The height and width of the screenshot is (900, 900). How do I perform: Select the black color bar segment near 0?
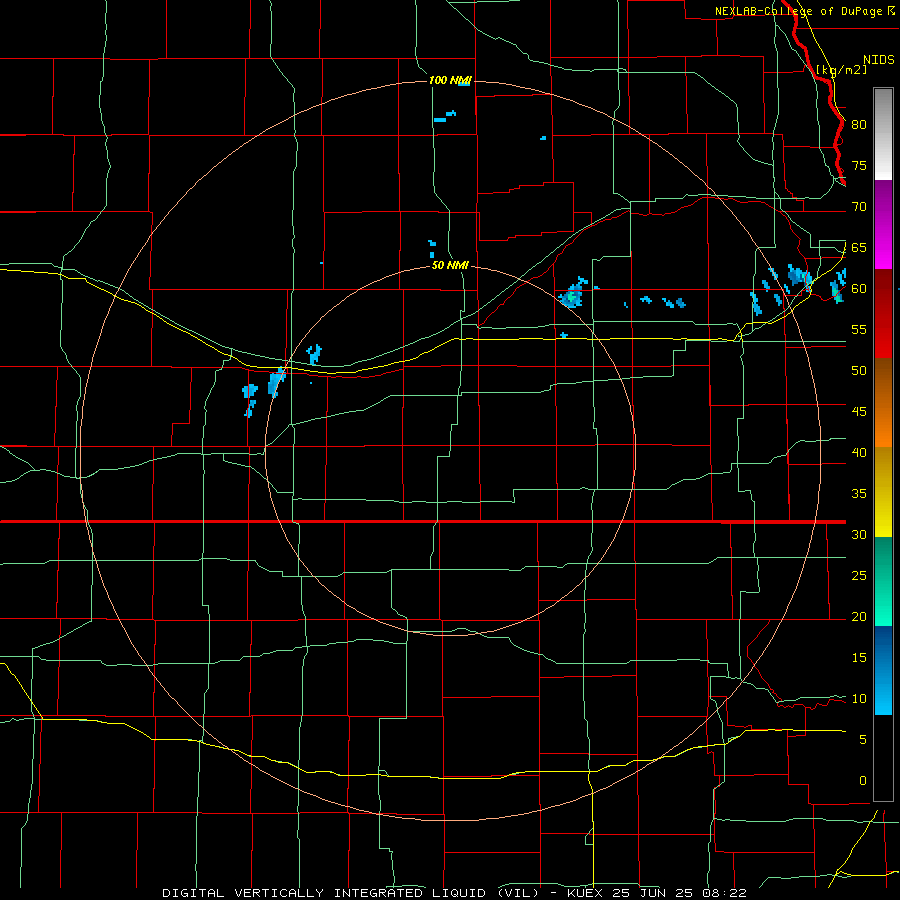(883, 758)
